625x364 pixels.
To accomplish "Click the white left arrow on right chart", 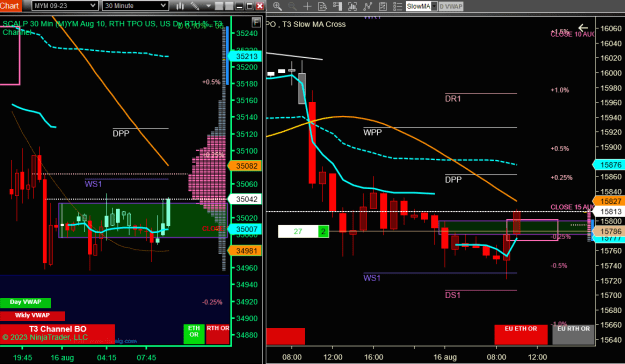I will pos(583,28).
